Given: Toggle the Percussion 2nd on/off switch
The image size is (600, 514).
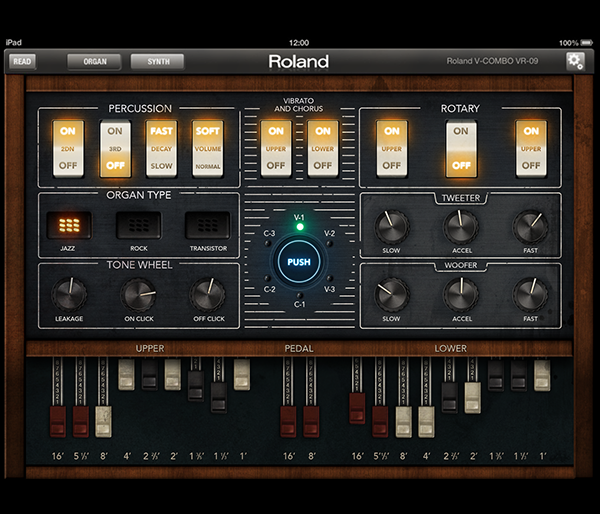Looking at the screenshot, I should 69,150.
